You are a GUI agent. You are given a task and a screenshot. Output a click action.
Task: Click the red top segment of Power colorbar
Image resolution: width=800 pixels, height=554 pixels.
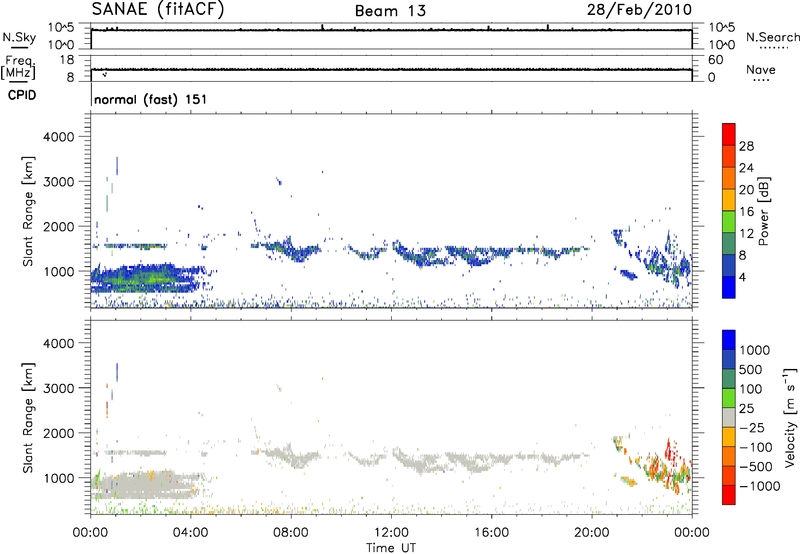729,134
